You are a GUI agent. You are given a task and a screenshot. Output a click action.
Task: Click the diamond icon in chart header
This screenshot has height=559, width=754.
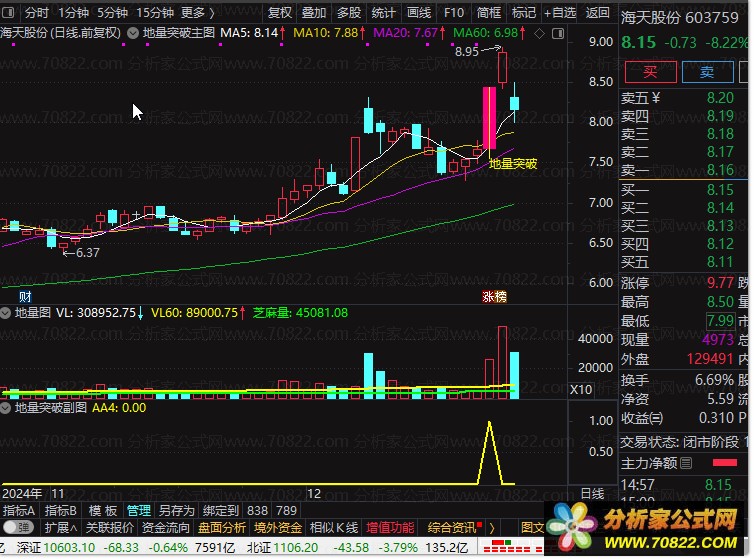pyautogui.click(x=540, y=33)
